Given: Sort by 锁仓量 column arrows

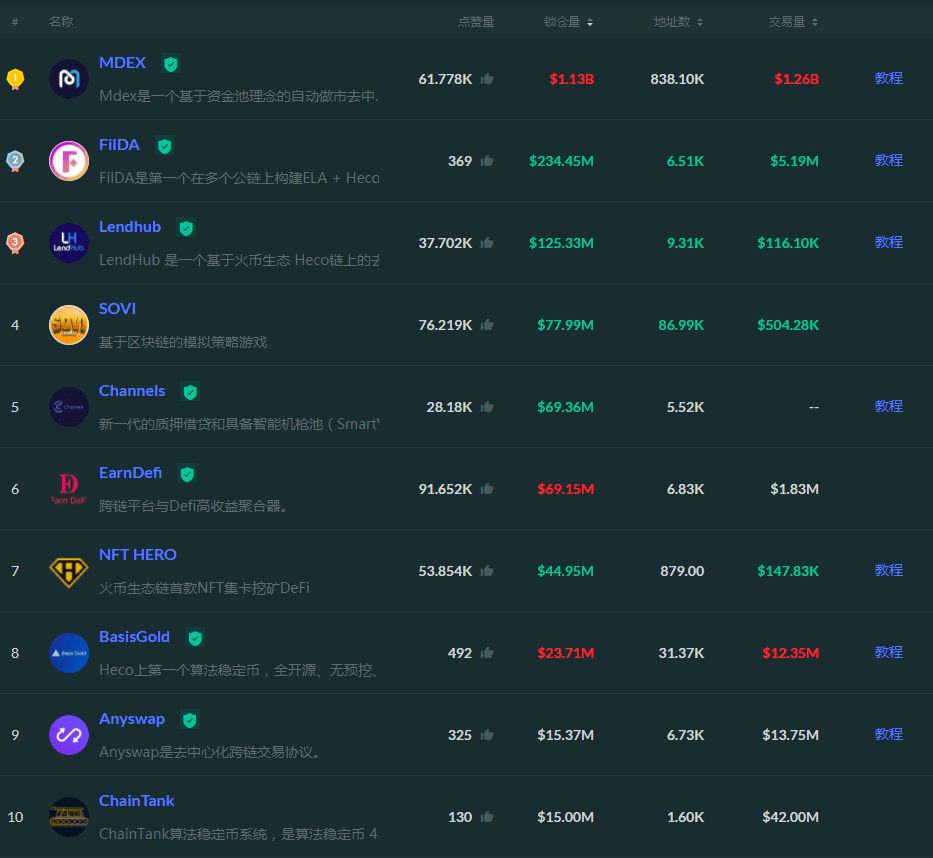Looking at the screenshot, I should [x=590, y=23].
